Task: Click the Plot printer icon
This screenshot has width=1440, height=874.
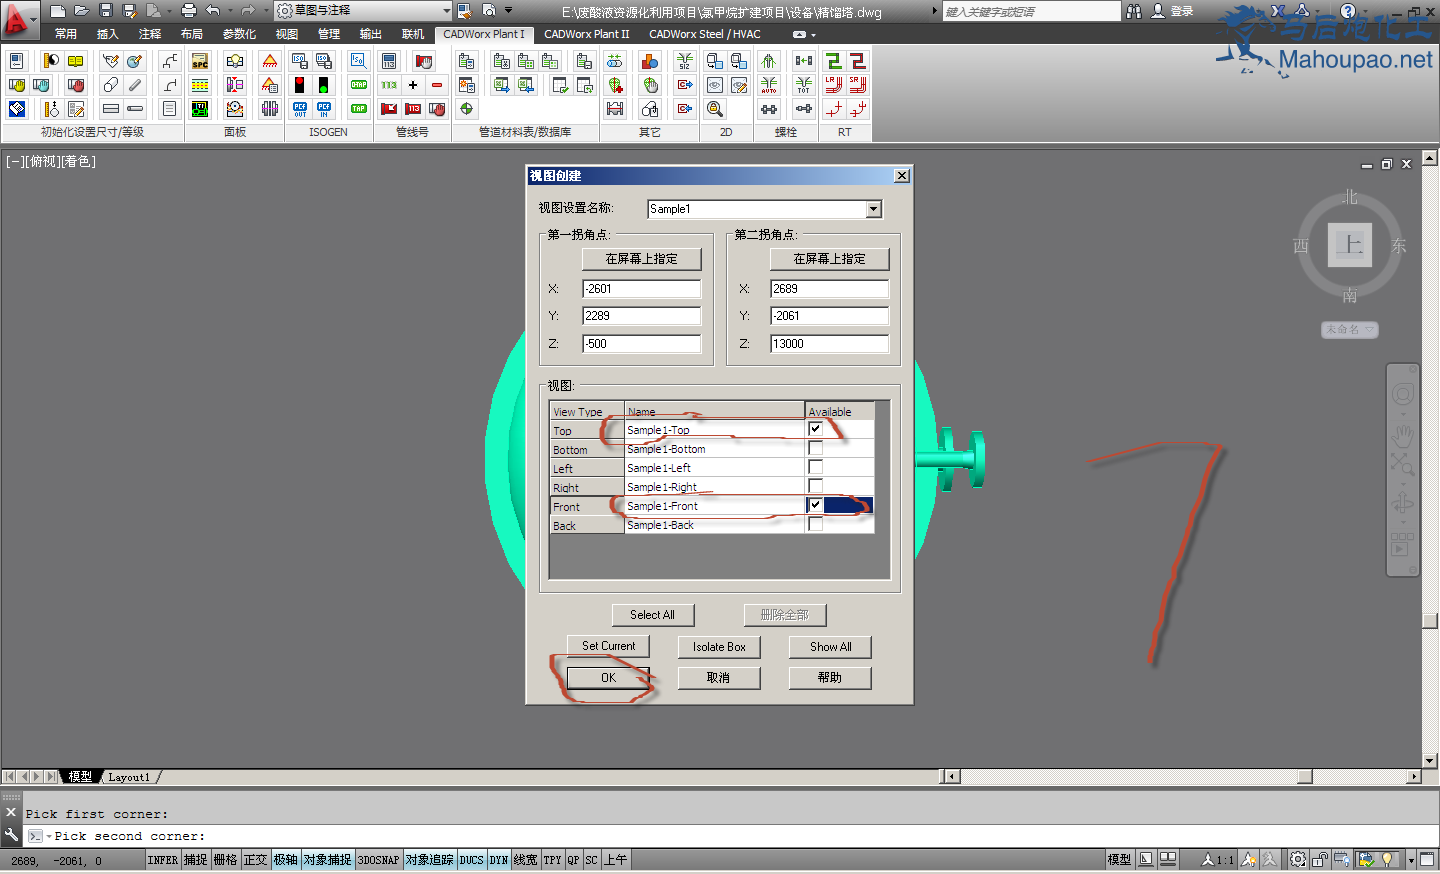Action: (188, 11)
